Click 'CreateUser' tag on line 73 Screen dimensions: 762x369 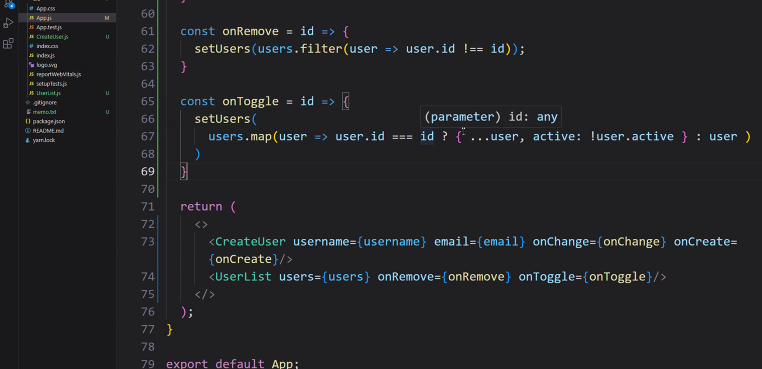coord(250,241)
